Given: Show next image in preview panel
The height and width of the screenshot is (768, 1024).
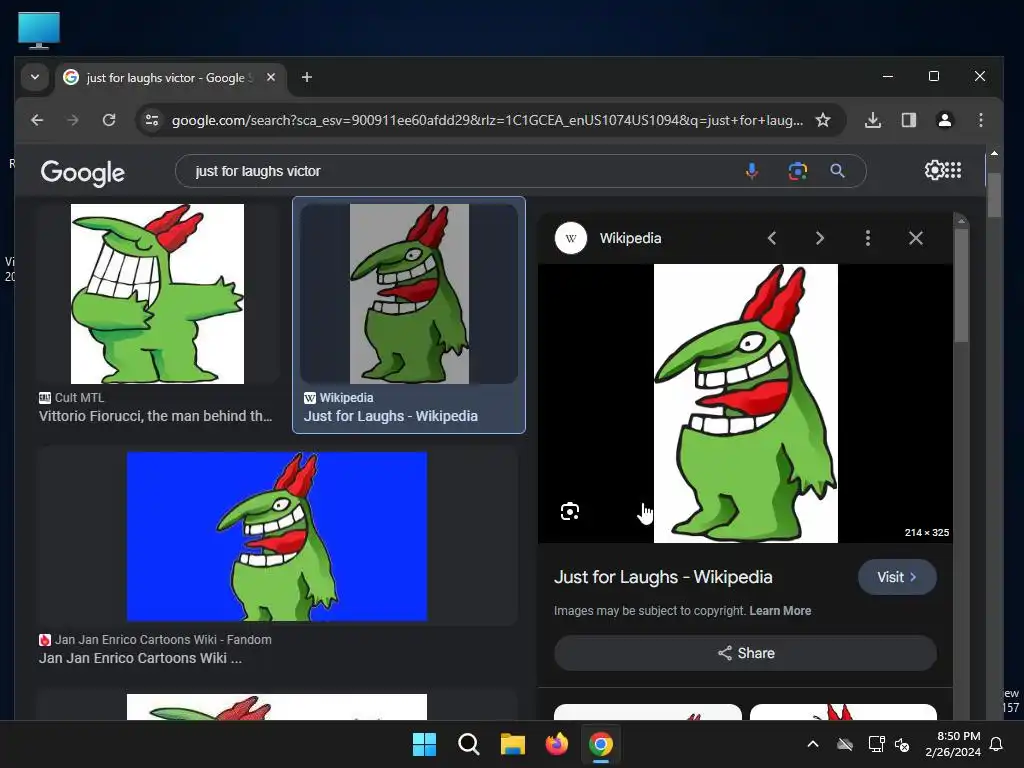Looking at the screenshot, I should 820,238.
